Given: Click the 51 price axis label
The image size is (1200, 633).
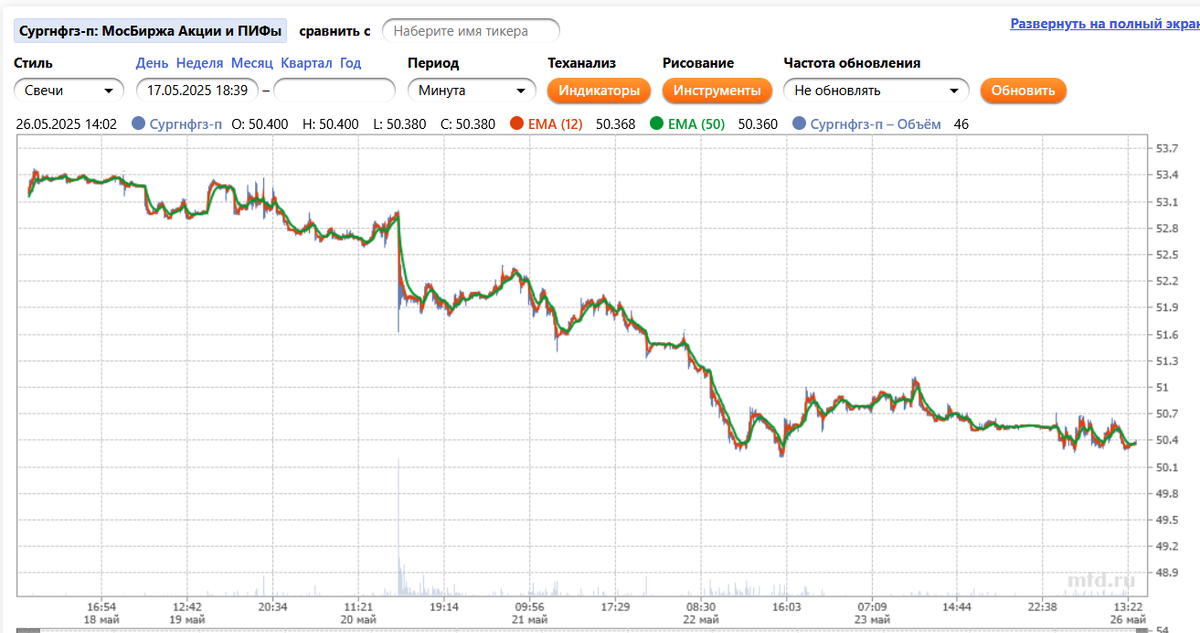Looking at the screenshot, I should pyautogui.click(x=1162, y=387).
